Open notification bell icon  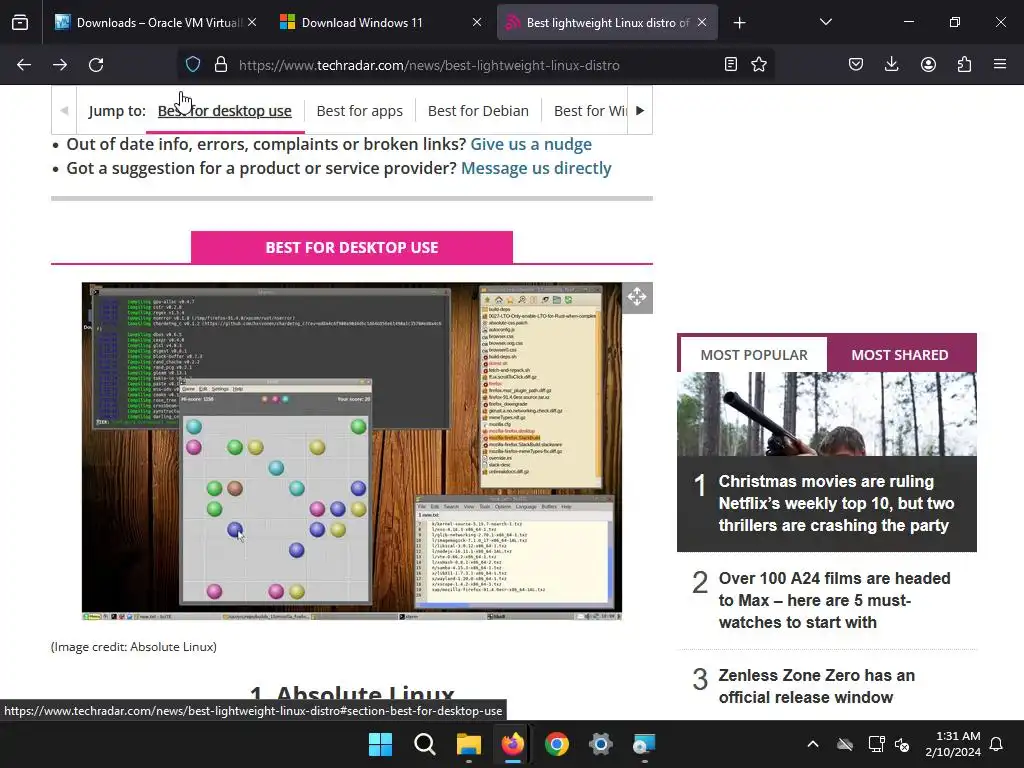click(997, 744)
